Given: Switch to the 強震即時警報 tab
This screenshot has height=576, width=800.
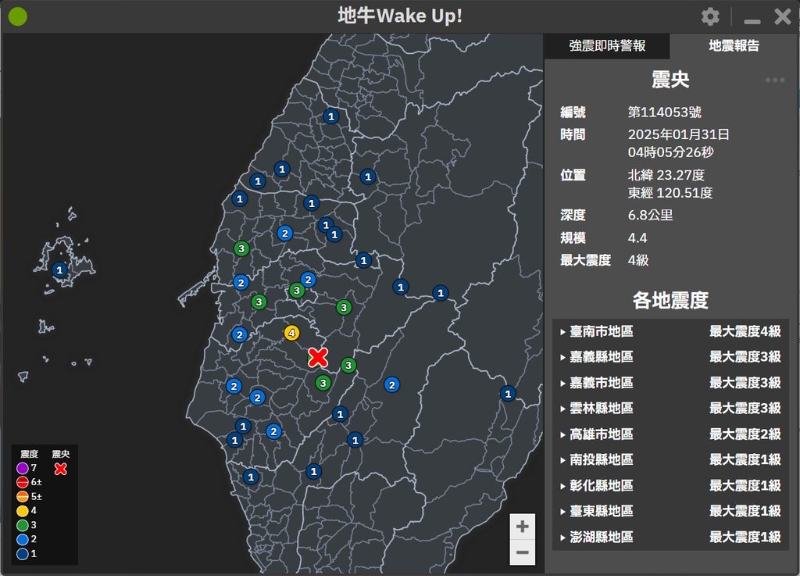Looking at the screenshot, I should click(607, 46).
